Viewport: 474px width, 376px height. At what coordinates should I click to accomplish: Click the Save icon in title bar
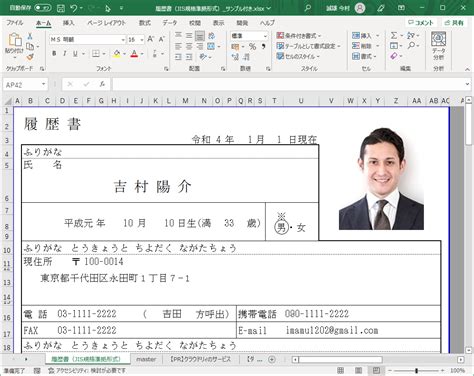coord(61,8)
